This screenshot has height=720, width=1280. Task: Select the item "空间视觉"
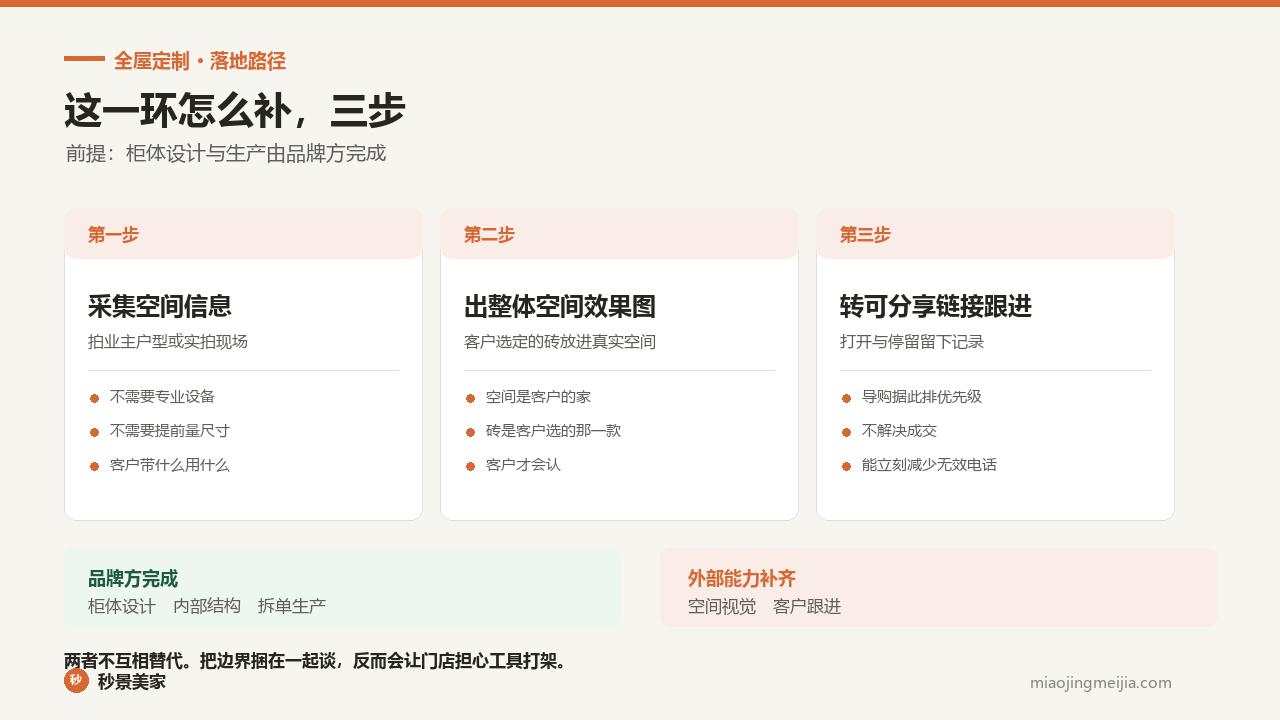pyautogui.click(x=722, y=606)
